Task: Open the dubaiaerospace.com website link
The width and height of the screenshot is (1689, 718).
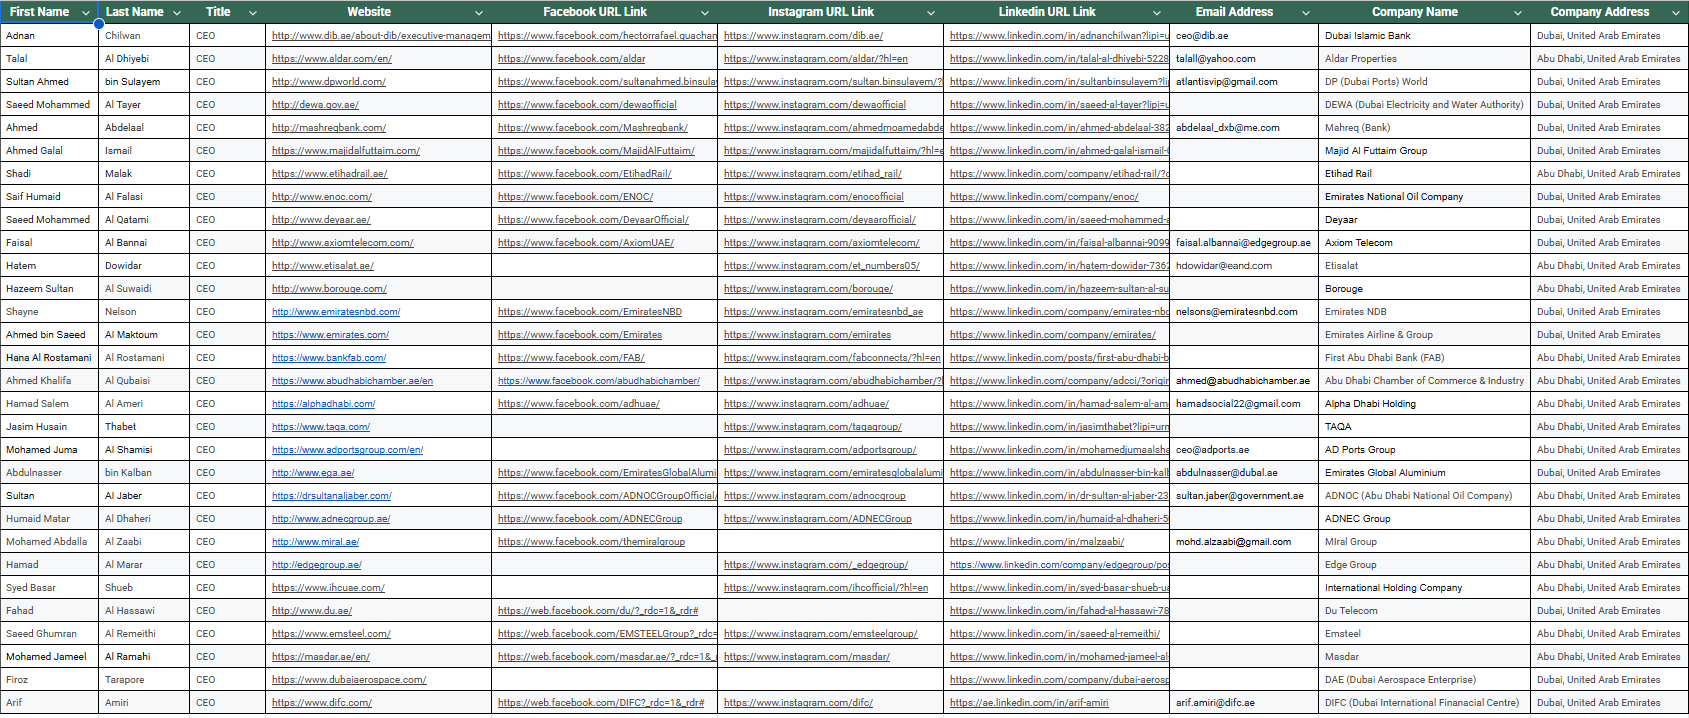Action: coord(349,680)
